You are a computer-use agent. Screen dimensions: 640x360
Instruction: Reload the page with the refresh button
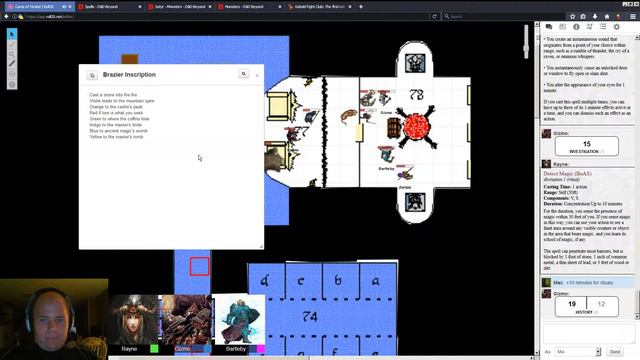click(434, 17)
